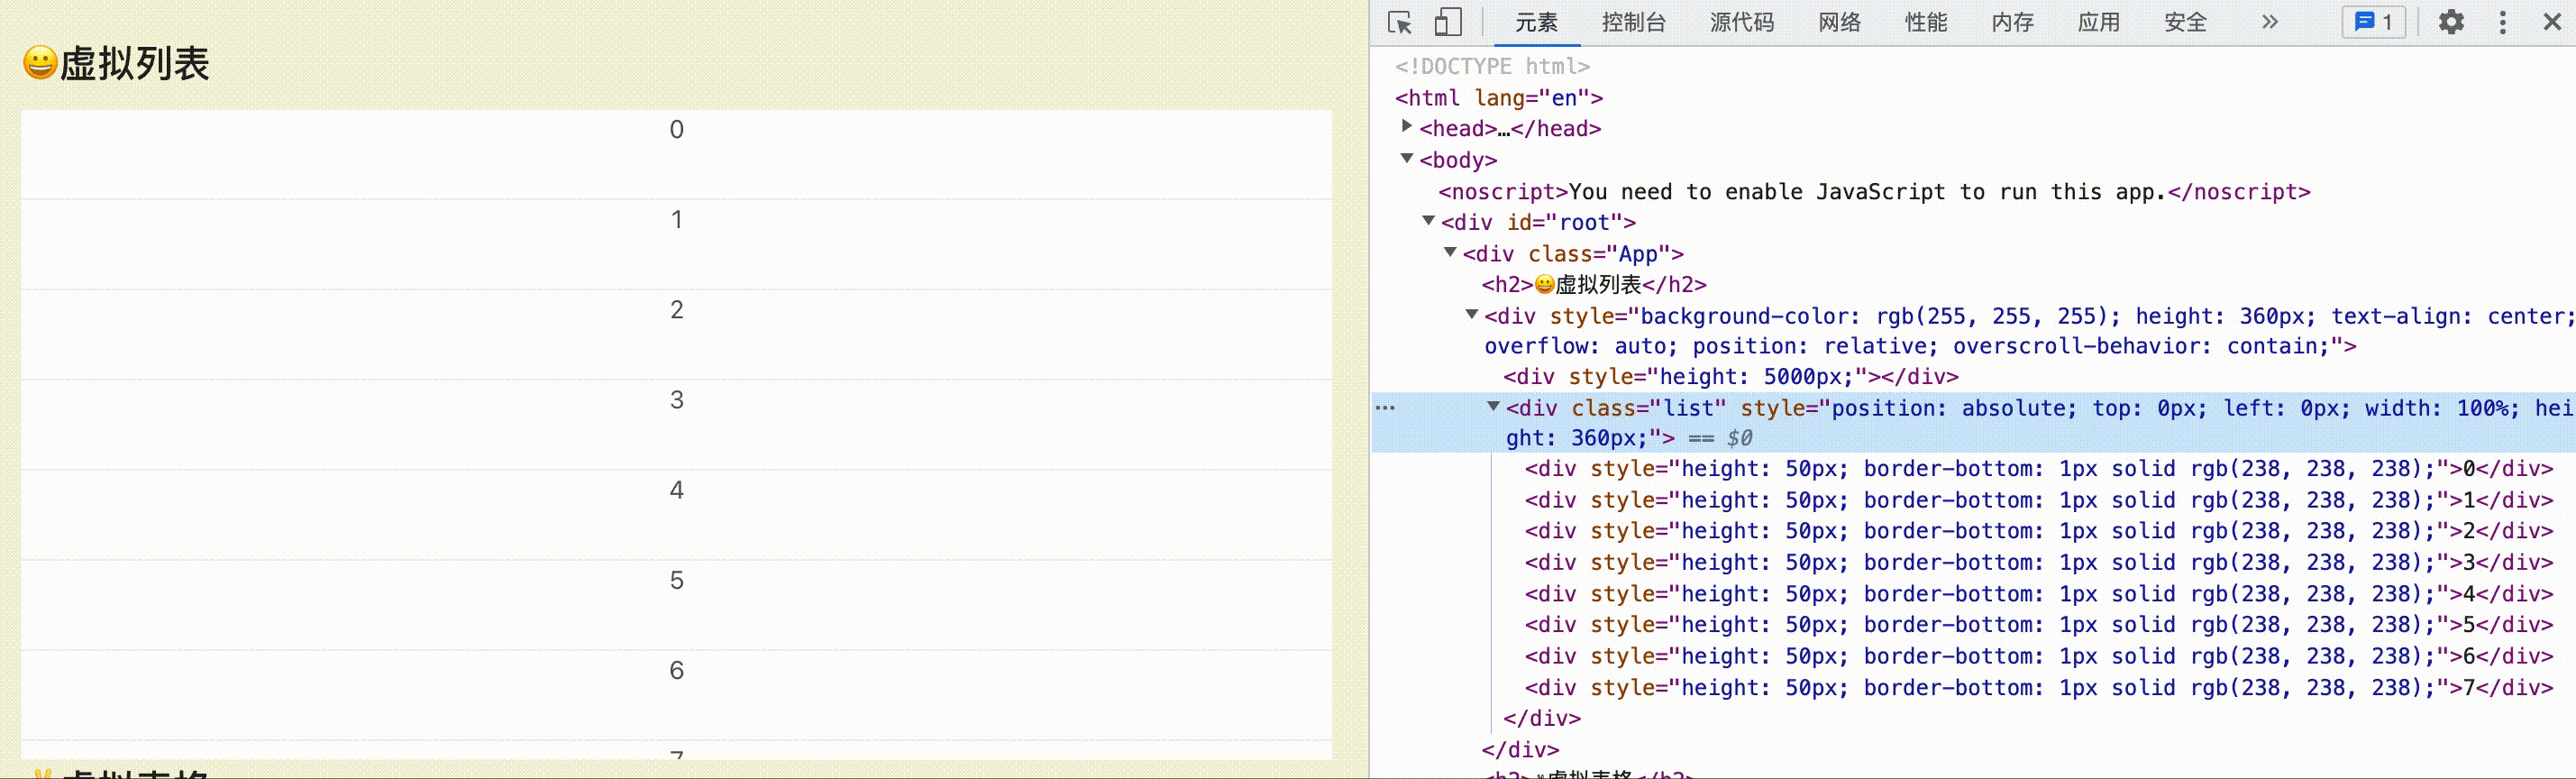
Task: Close the DevTools panel
Action: coord(2552,22)
